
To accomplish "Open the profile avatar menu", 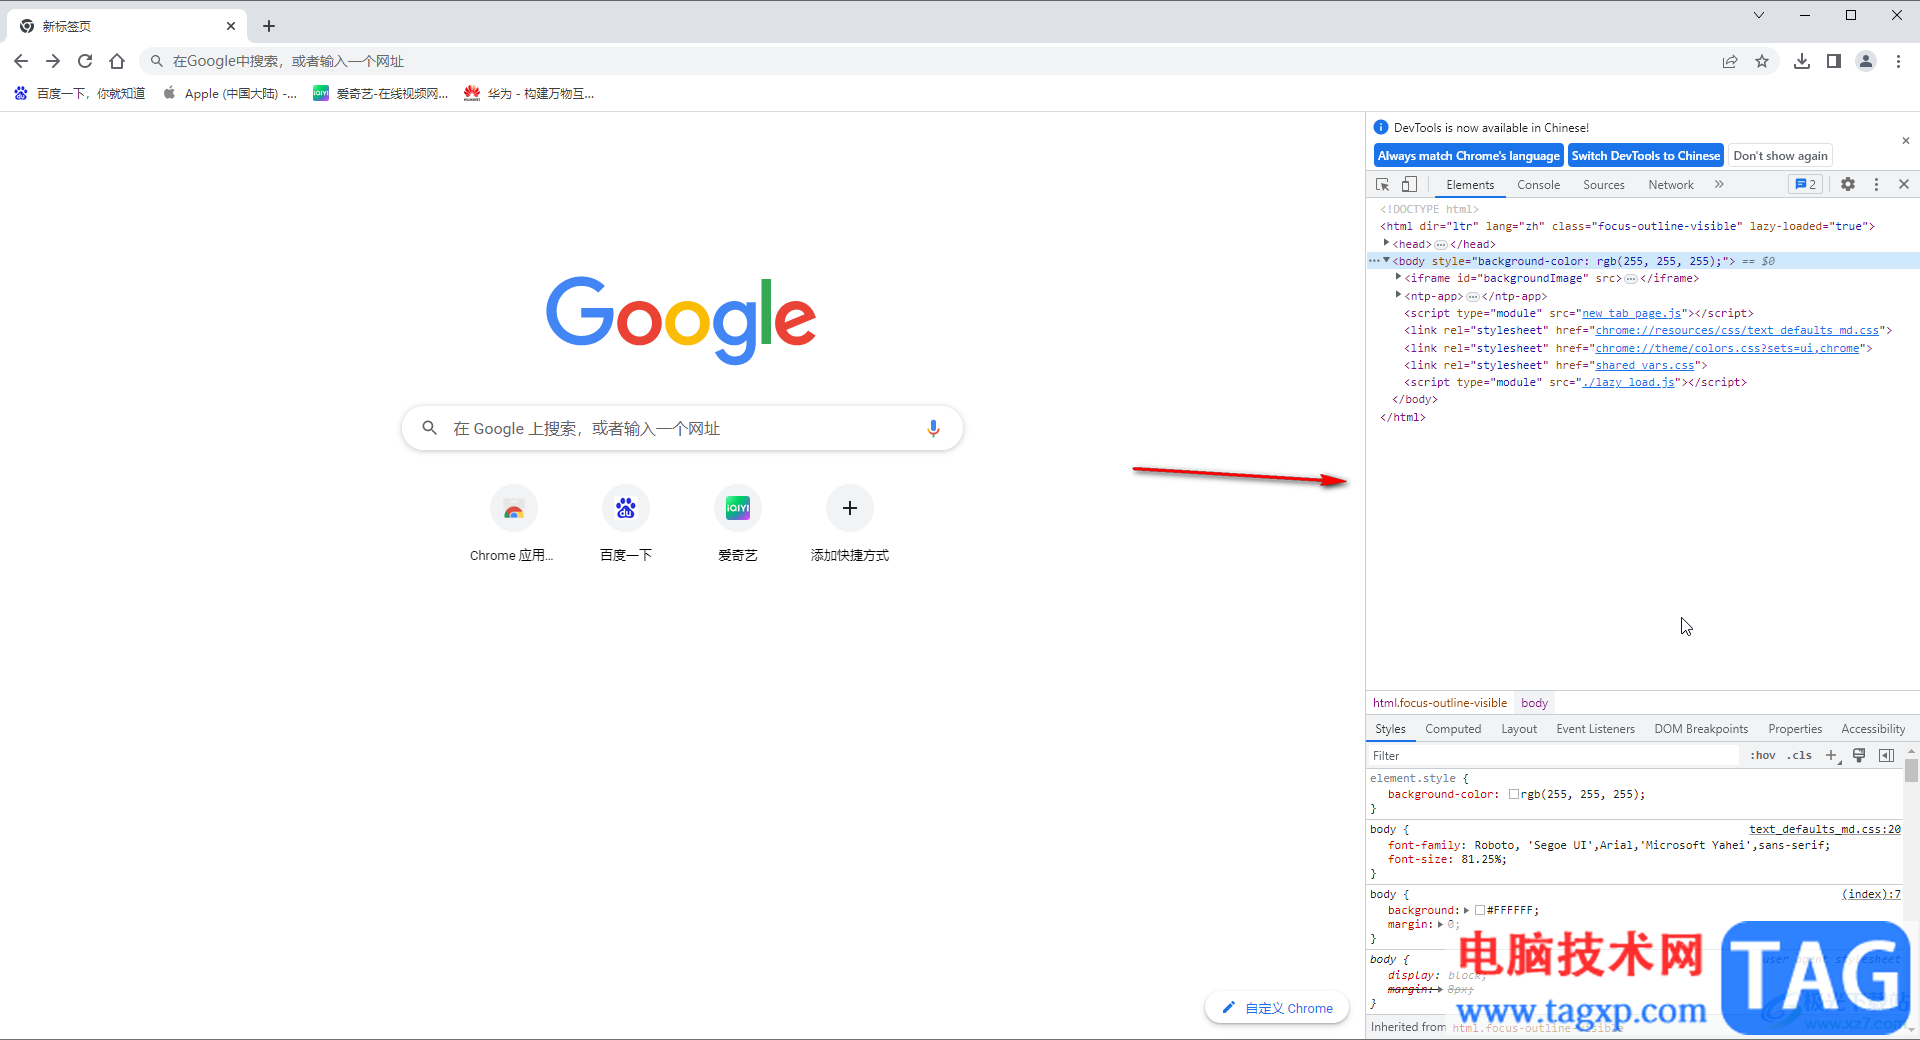I will click(x=1866, y=61).
